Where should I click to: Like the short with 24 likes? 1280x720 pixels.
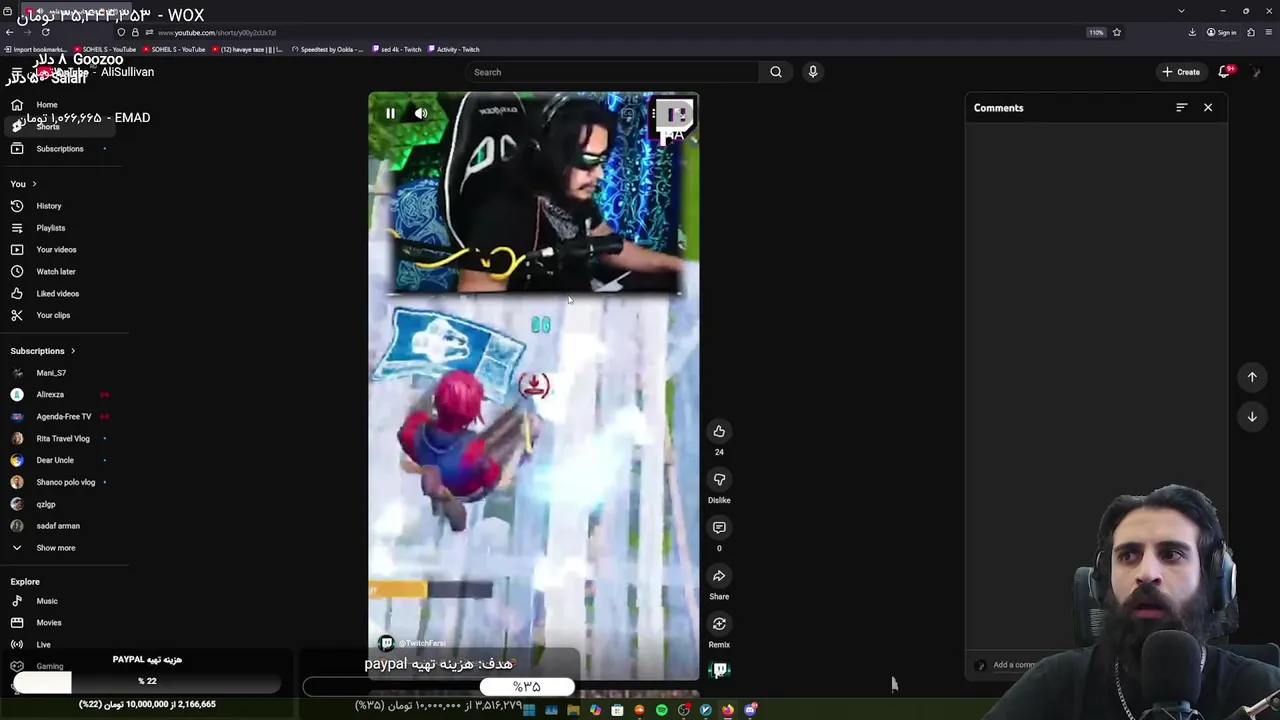[719, 431]
